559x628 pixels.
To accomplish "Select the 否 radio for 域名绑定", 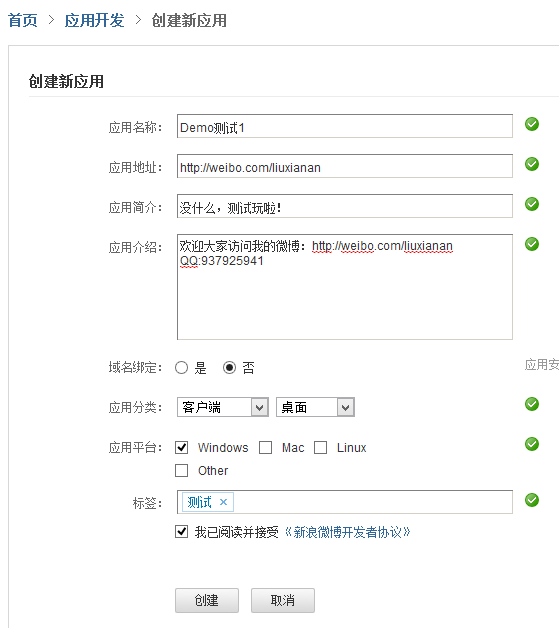I will point(229,367).
